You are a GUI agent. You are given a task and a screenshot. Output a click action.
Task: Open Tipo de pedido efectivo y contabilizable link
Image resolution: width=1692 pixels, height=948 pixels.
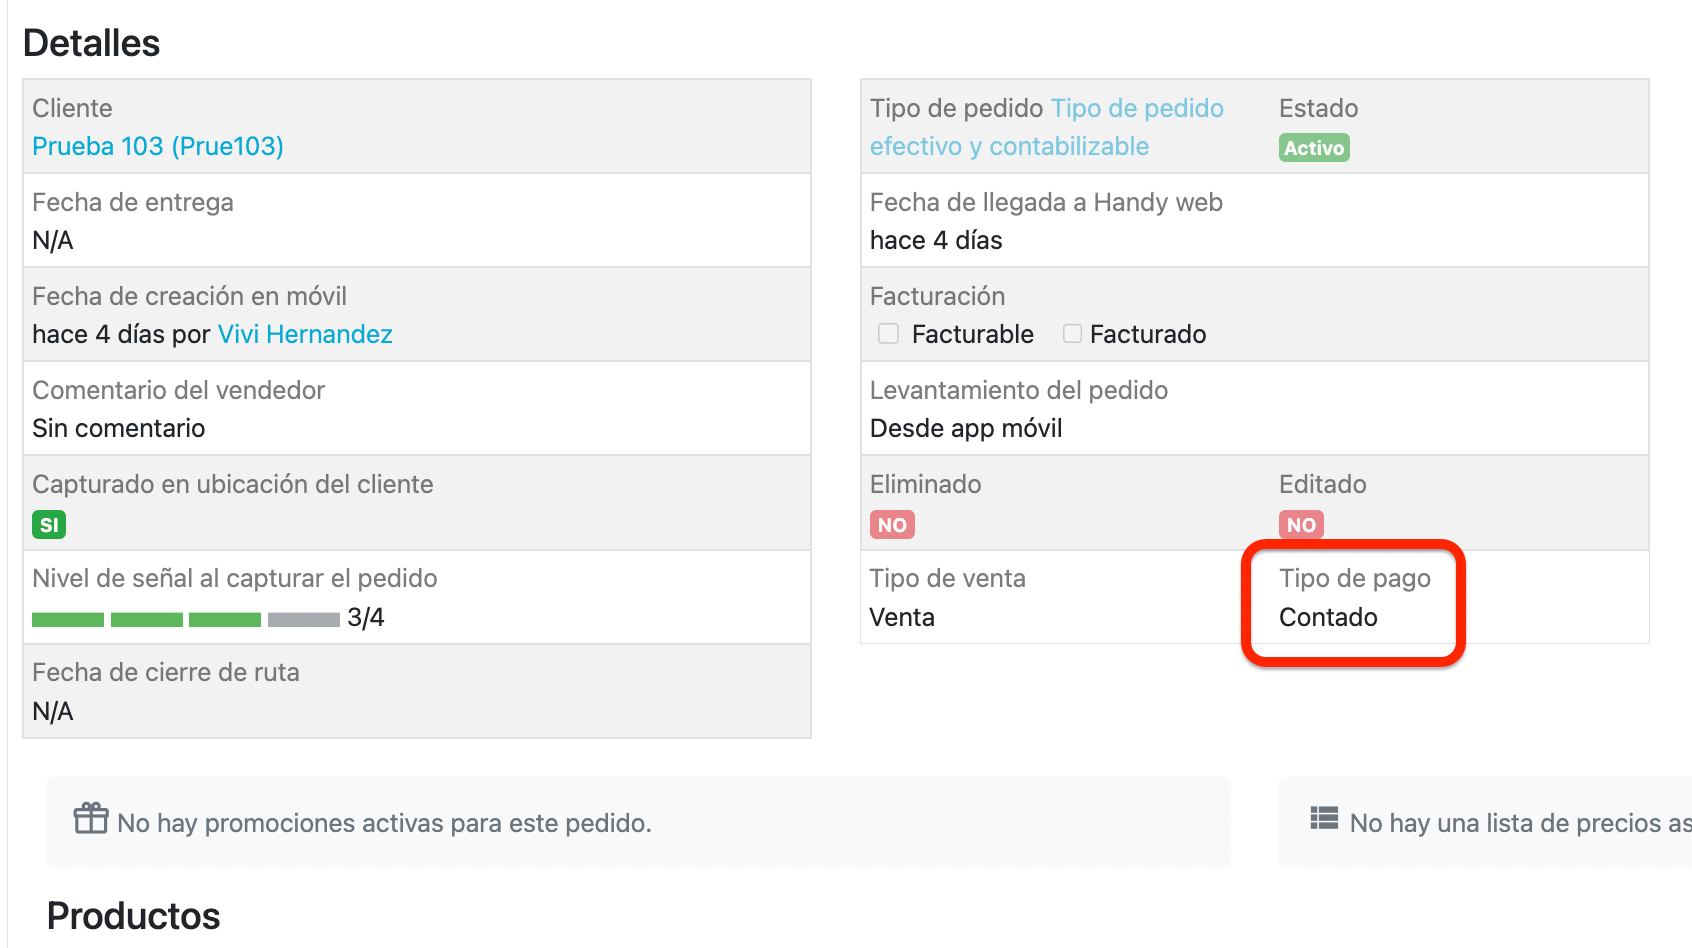[1047, 127]
